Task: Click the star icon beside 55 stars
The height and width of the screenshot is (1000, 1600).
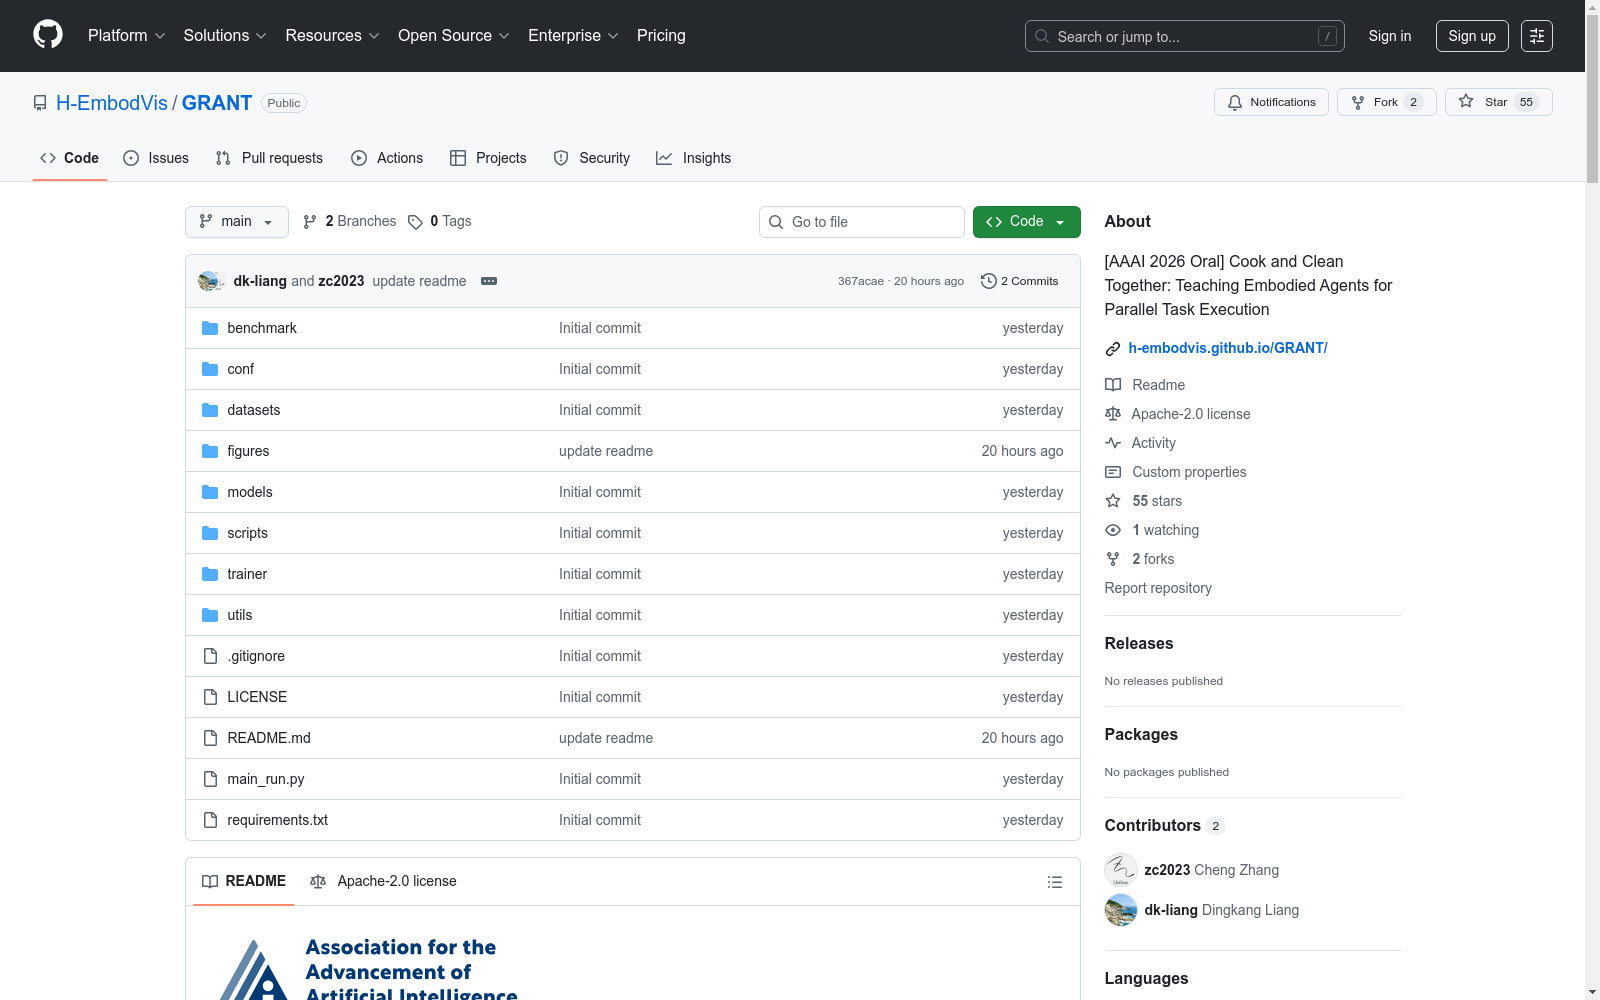Action: click(1113, 501)
